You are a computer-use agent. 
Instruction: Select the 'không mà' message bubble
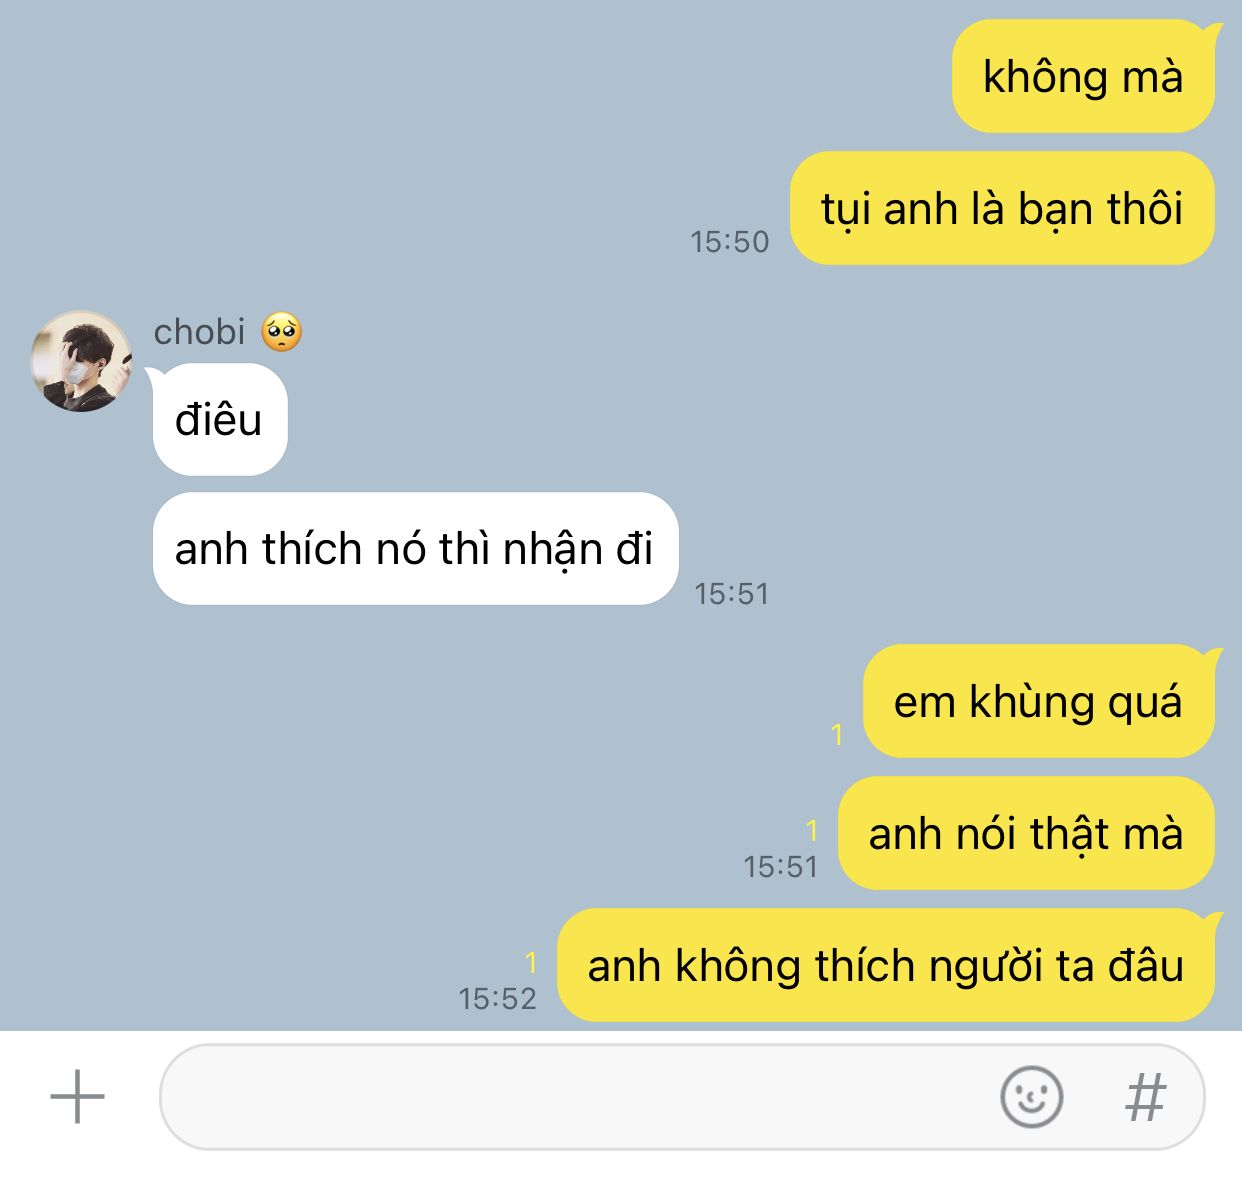[x=1083, y=76]
